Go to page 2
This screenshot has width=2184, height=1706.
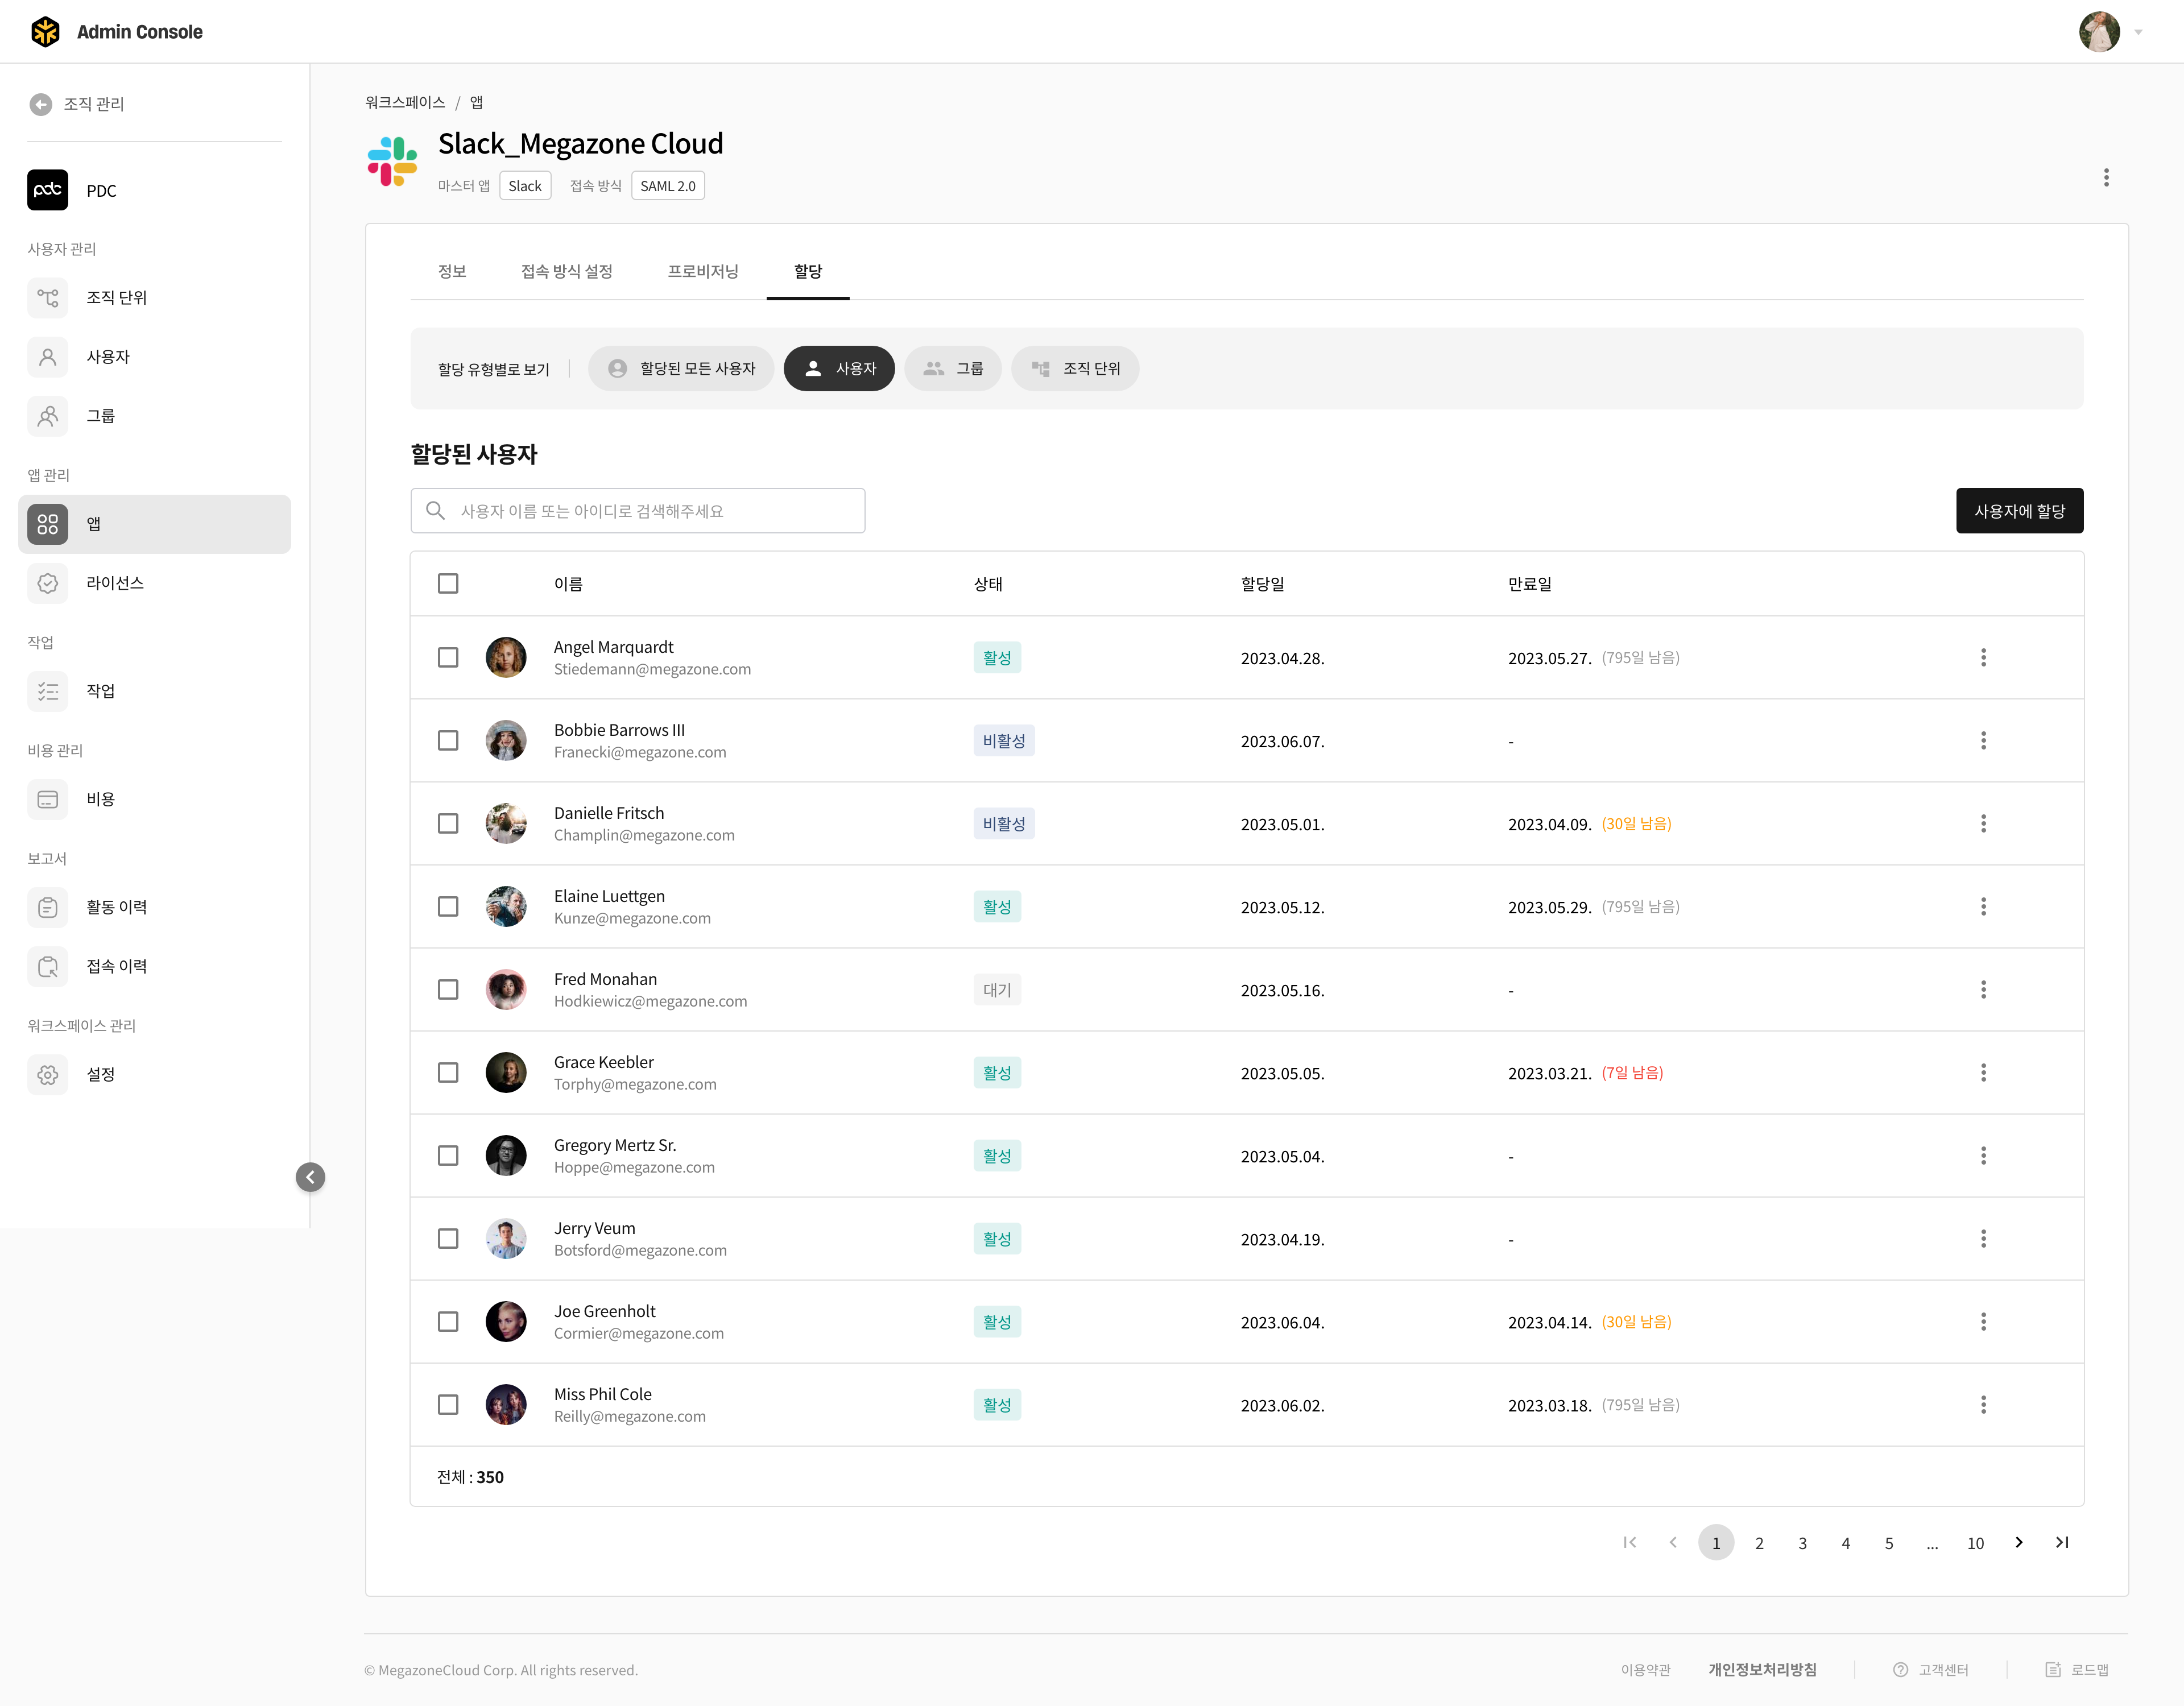1759,1543
